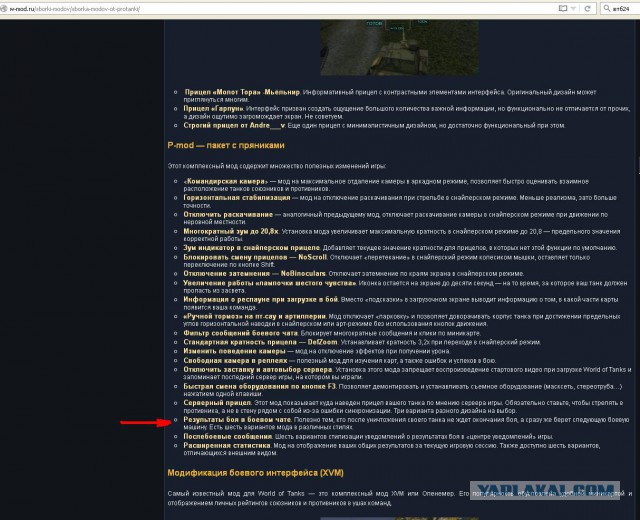The width and height of the screenshot is (640, 520).
Task: Click "Многократный зум до 20,8х" item
Action: pos(231,231)
